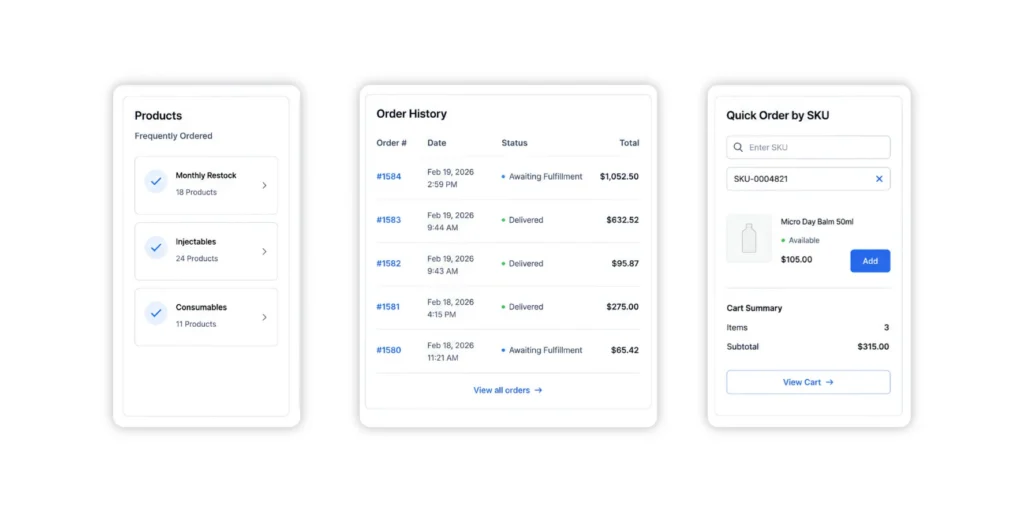The width and height of the screenshot is (1024, 512).
Task: Open order #1583
Action: click(x=389, y=220)
